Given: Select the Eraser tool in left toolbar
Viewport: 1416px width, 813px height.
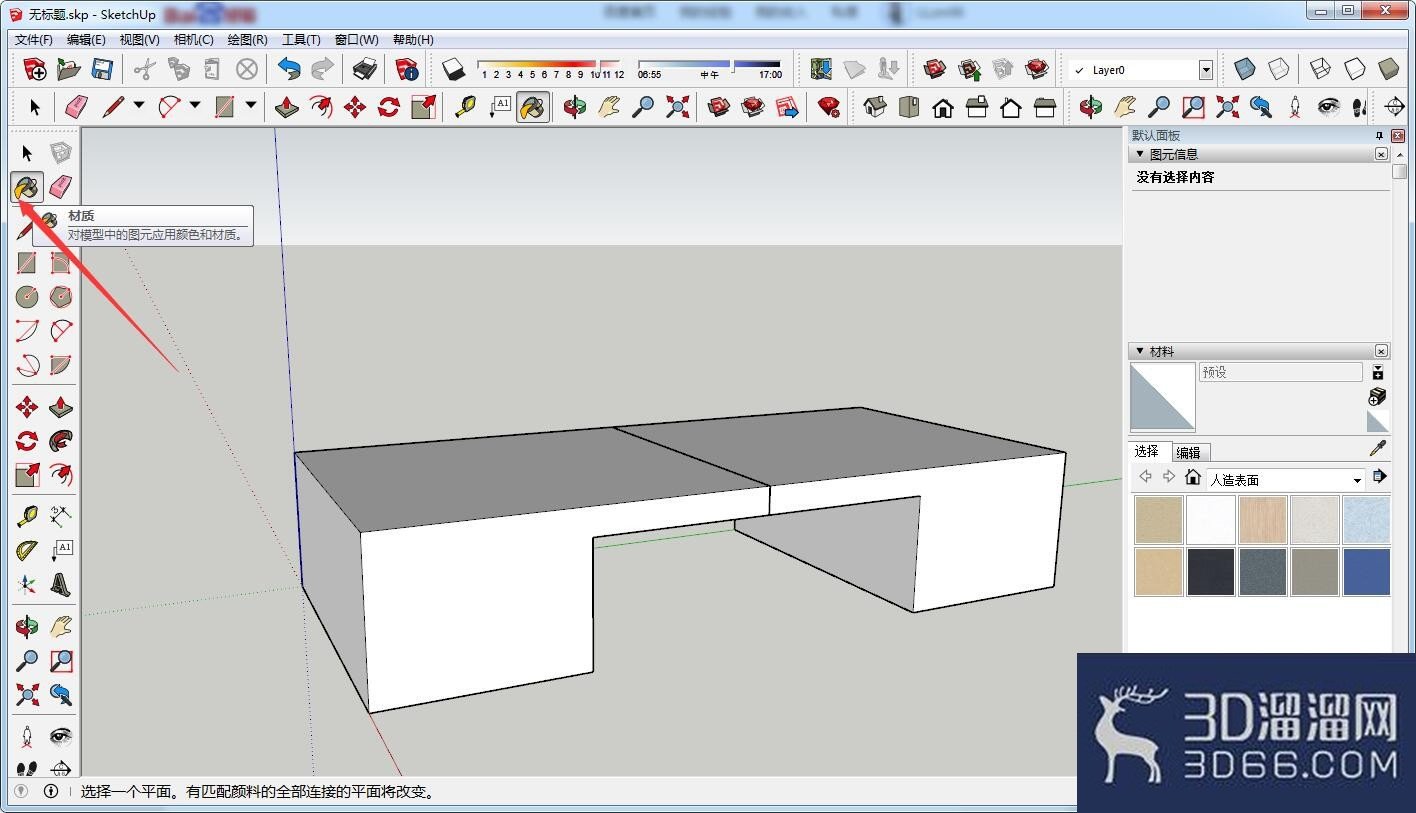Looking at the screenshot, I should pos(61,187).
